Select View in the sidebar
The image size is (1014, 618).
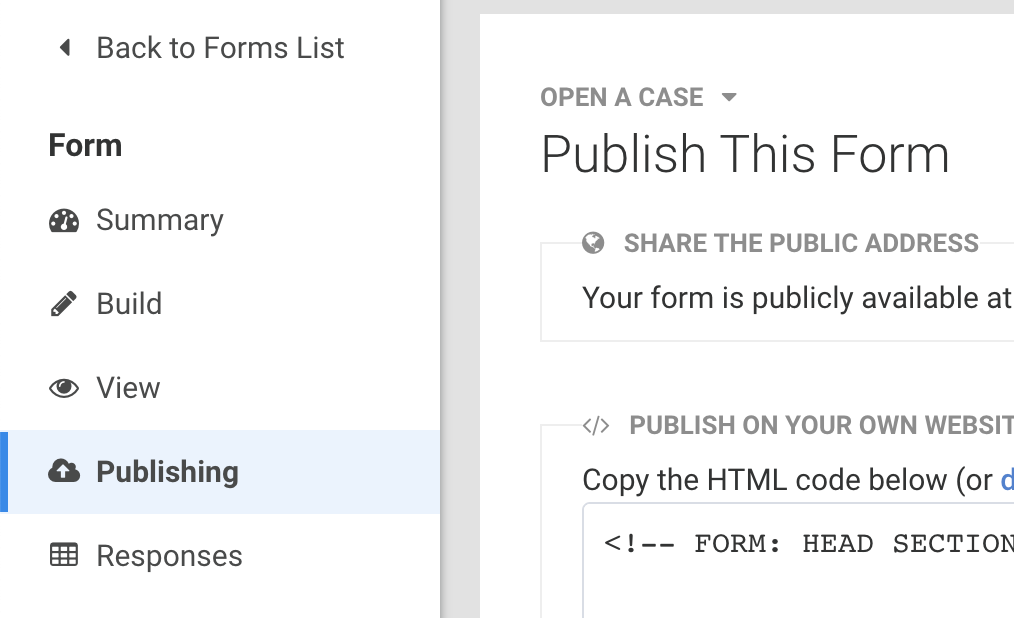point(128,388)
